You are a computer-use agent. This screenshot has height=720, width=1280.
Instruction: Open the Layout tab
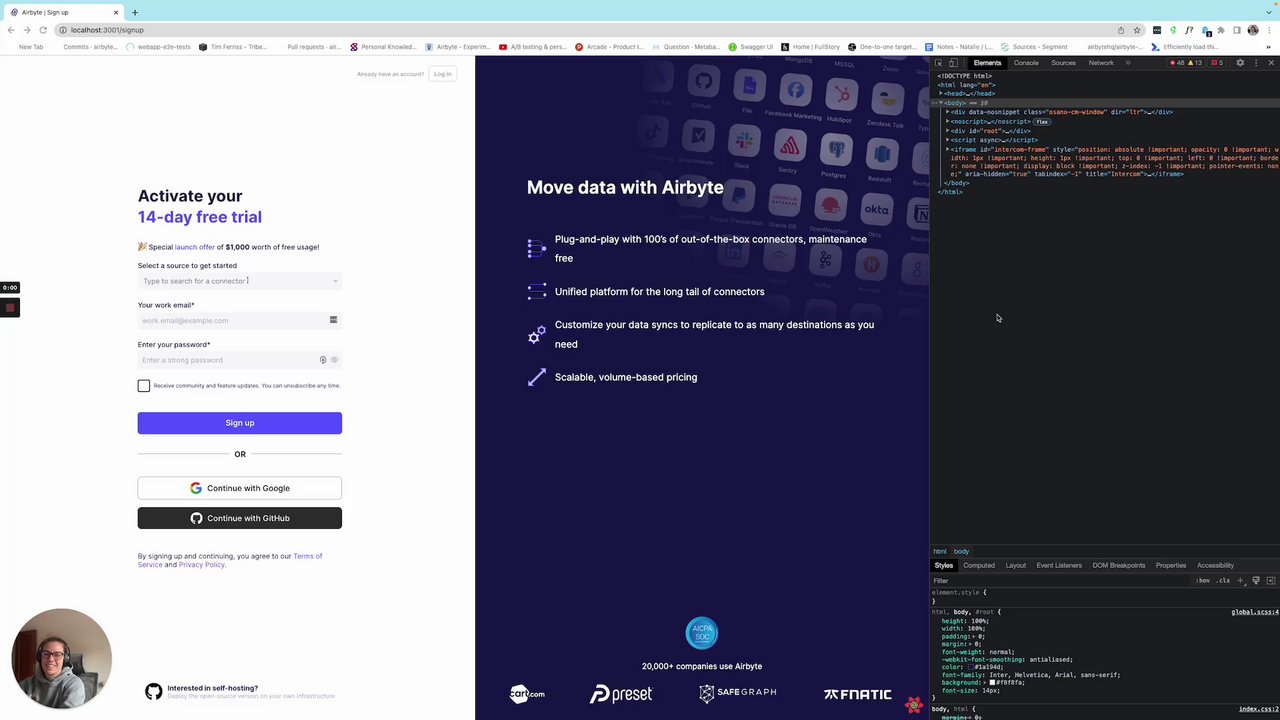[x=1015, y=566]
